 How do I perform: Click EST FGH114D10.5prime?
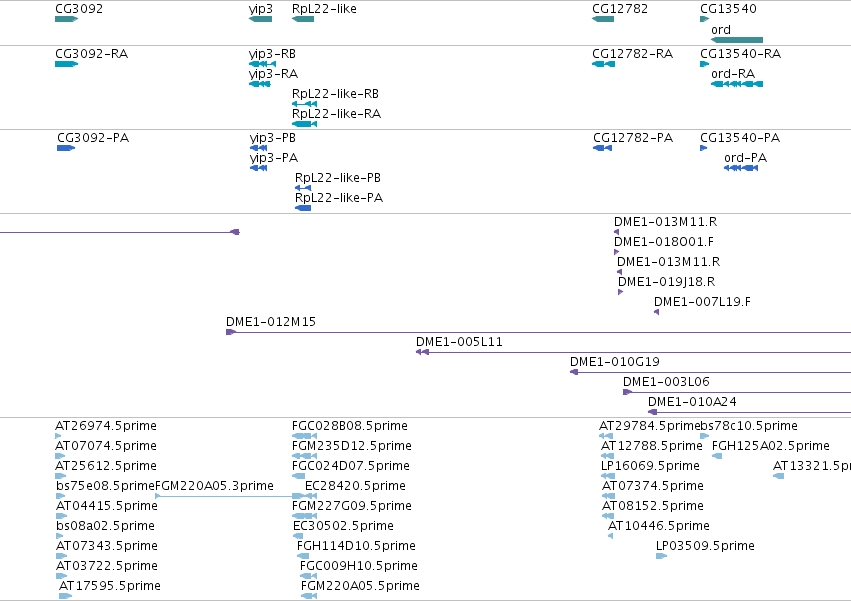click(303, 556)
